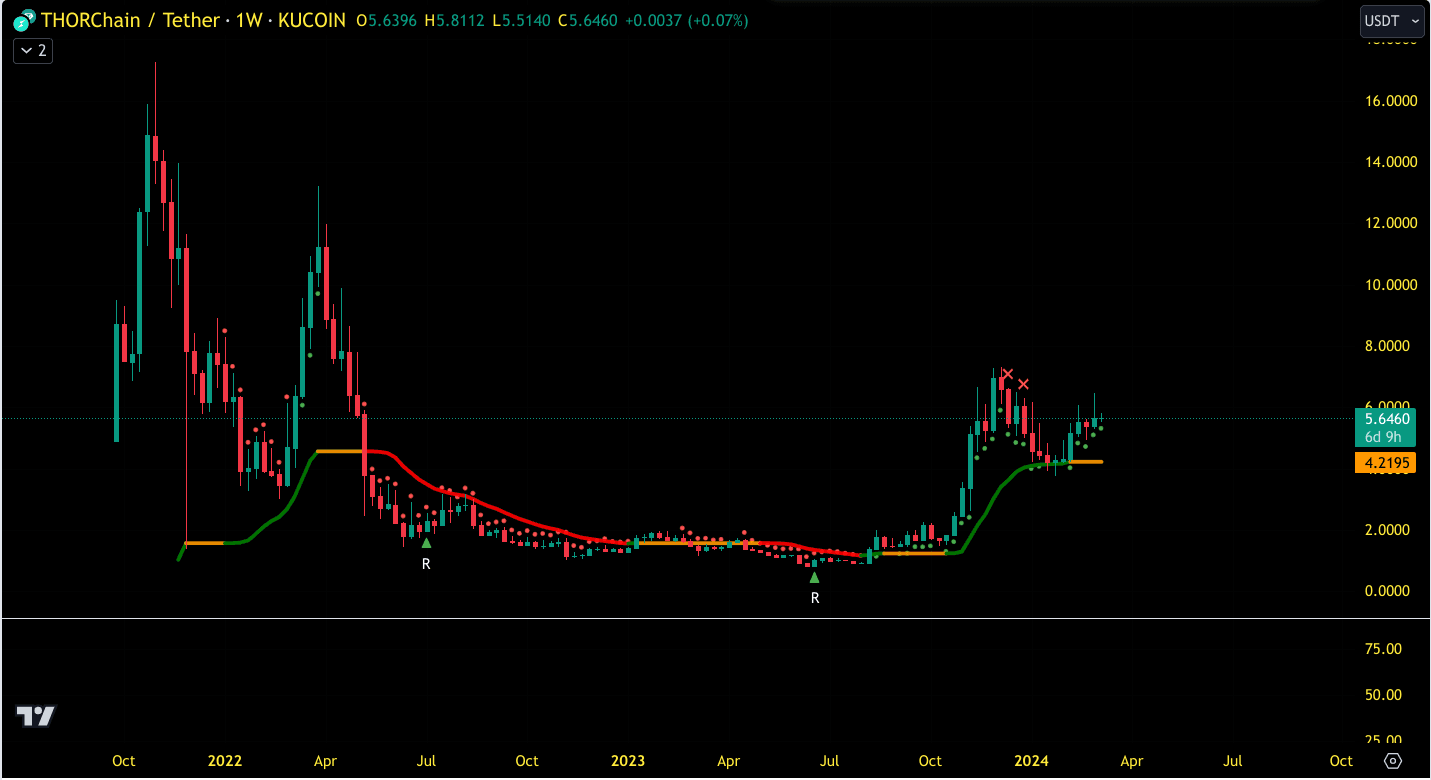Click the Apr label right after 2022

pyautogui.click(x=325, y=761)
